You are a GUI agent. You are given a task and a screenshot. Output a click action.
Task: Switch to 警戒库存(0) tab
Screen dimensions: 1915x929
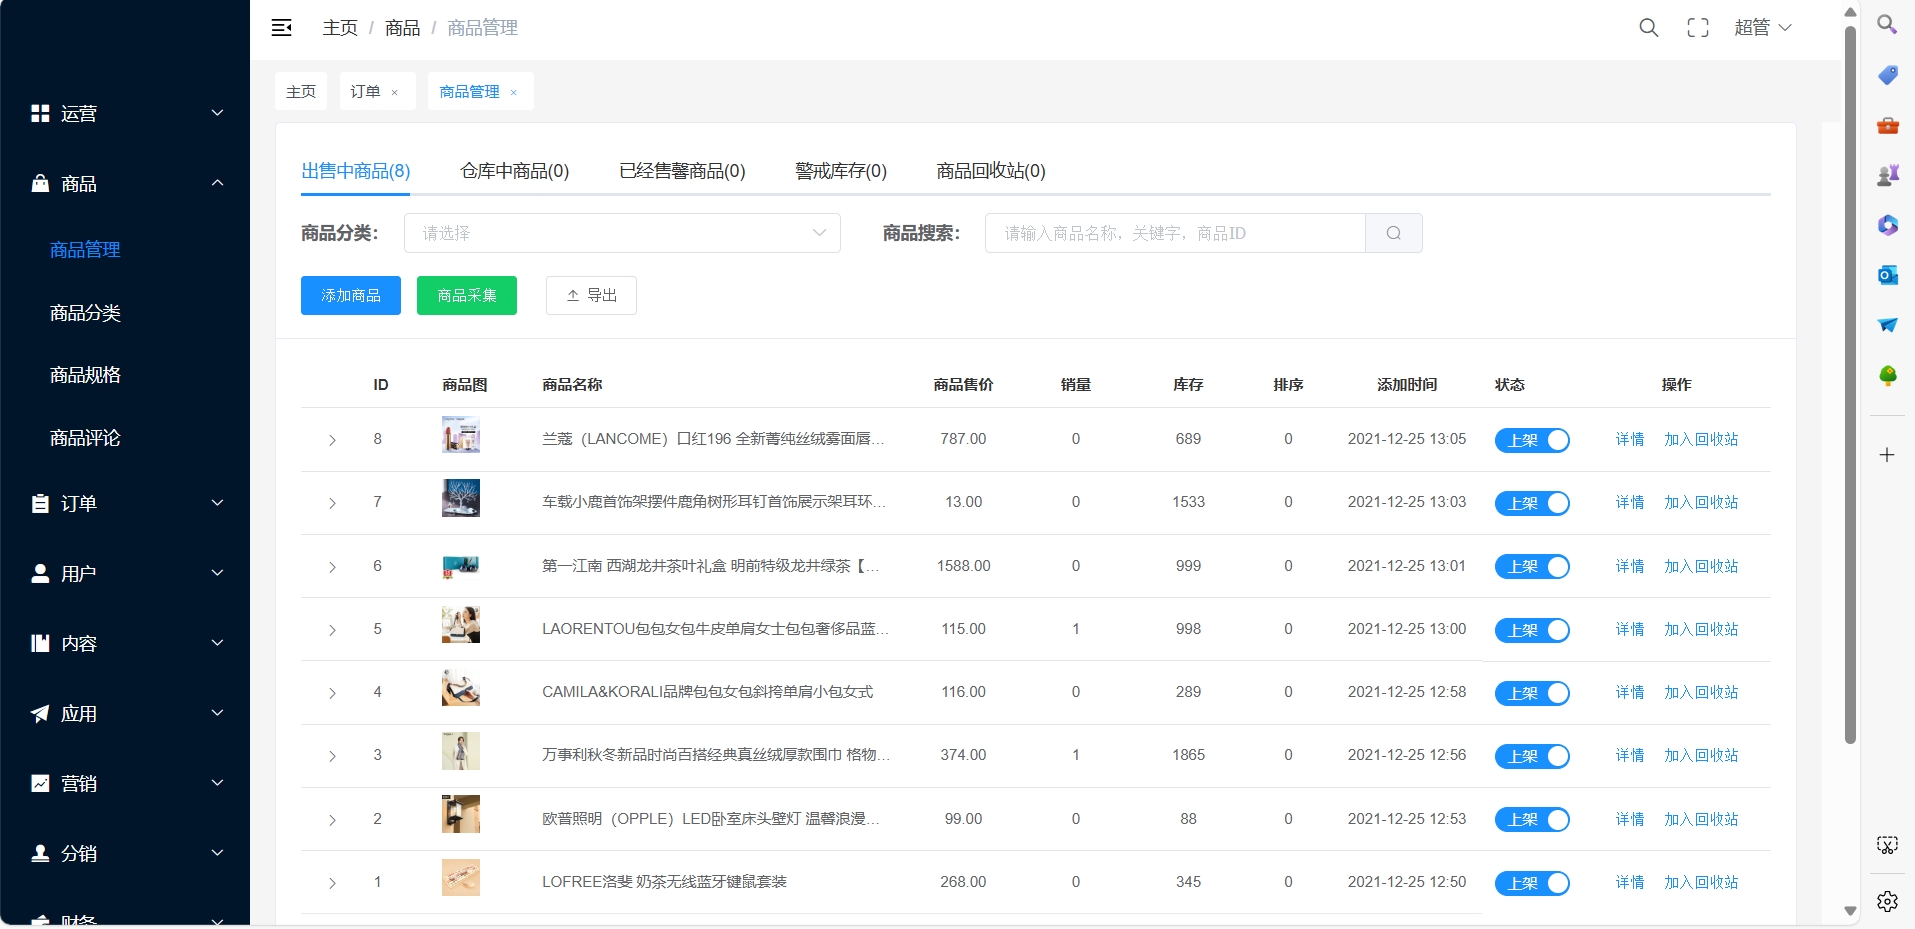(x=840, y=171)
